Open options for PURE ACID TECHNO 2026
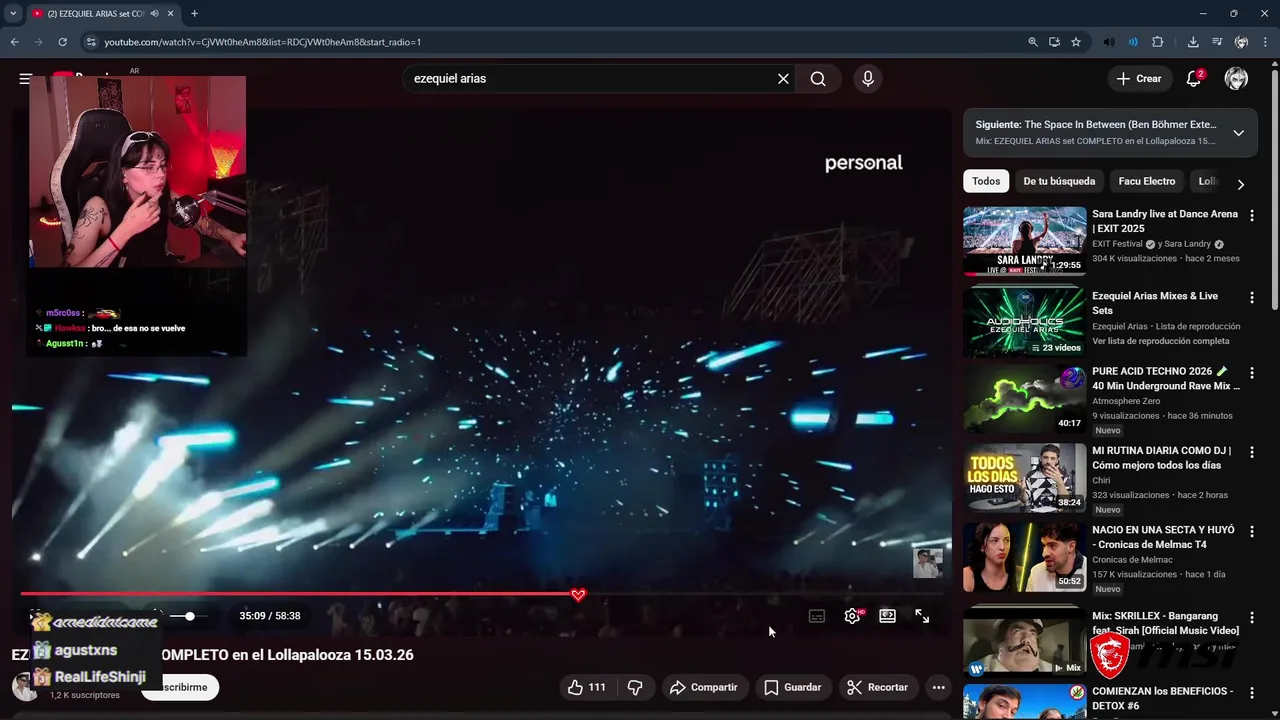1280x720 pixels. tap(1252, 372)
